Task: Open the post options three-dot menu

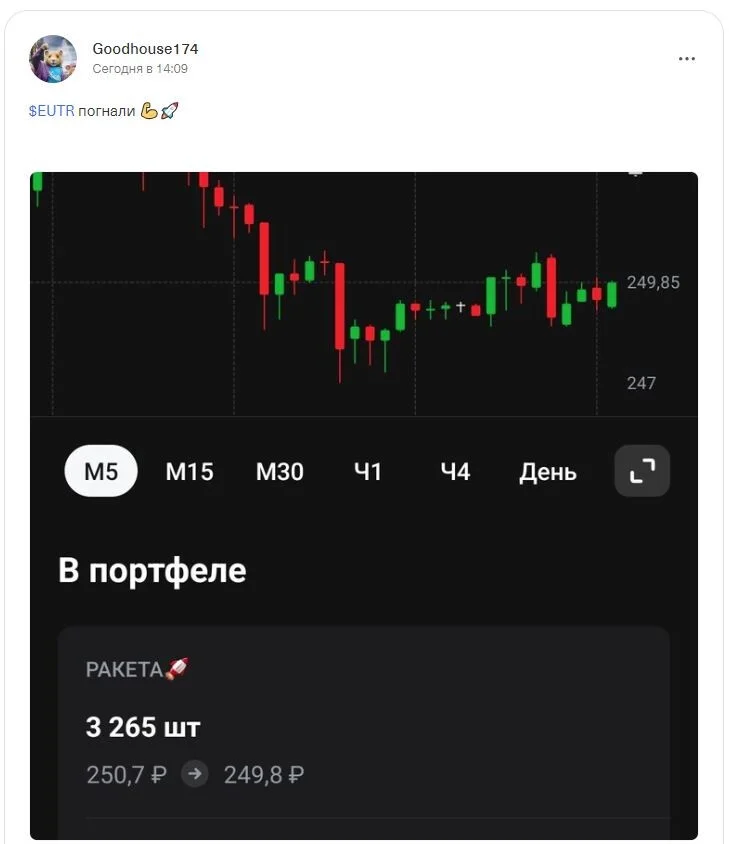Action: [686, 59]
